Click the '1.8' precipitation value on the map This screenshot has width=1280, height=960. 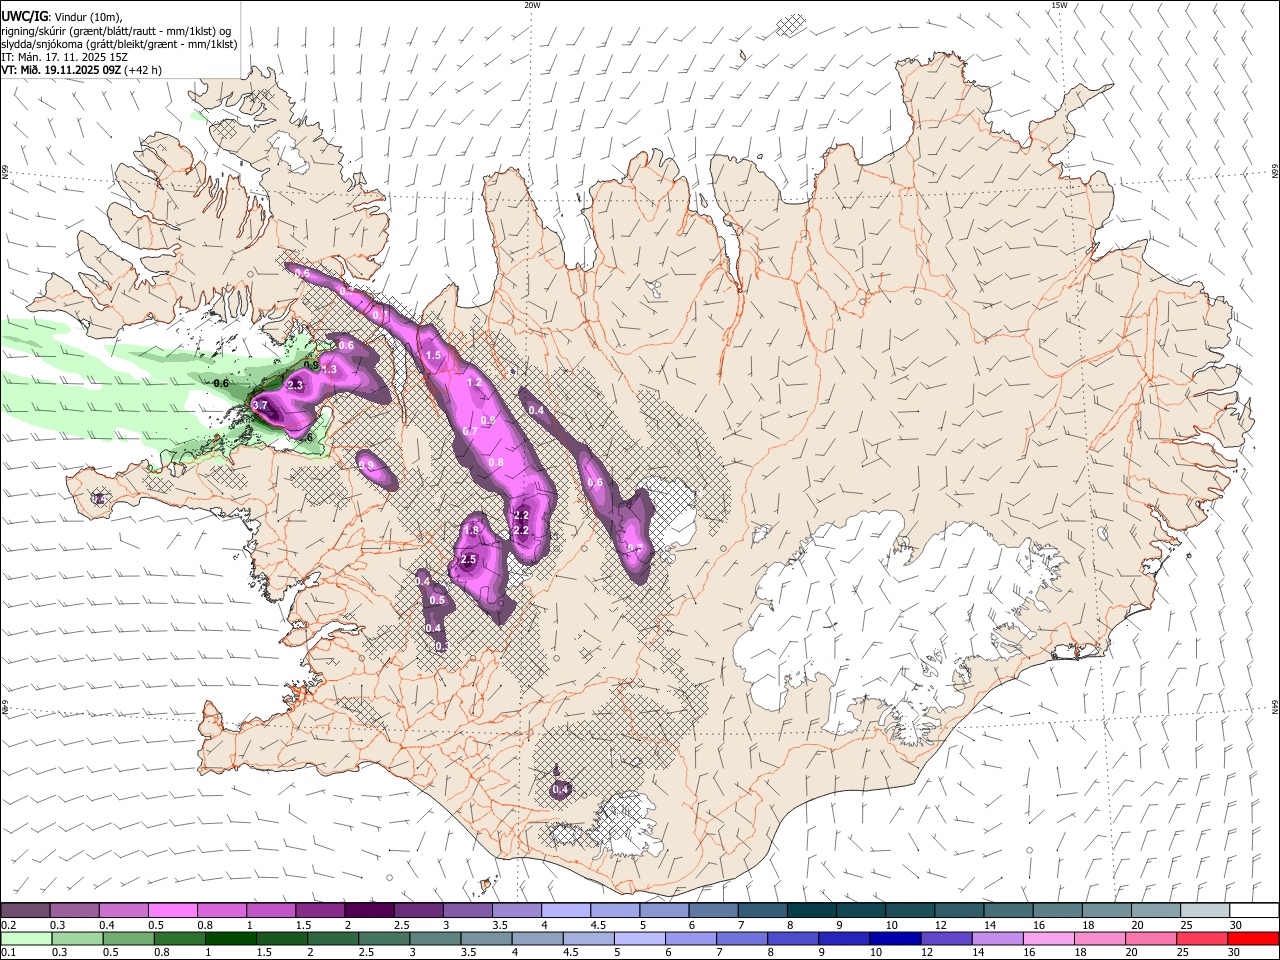[x=472, y=529]
